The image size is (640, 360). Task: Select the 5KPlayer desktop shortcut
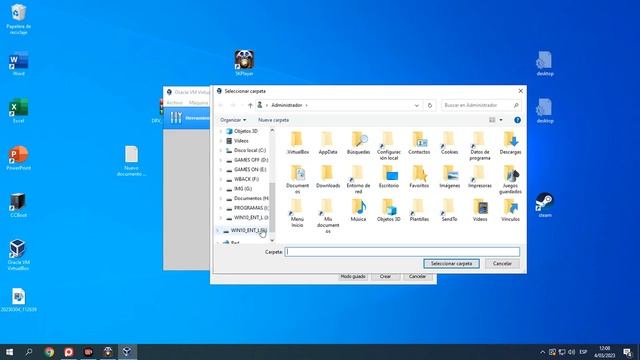click(x=244, y=63)
